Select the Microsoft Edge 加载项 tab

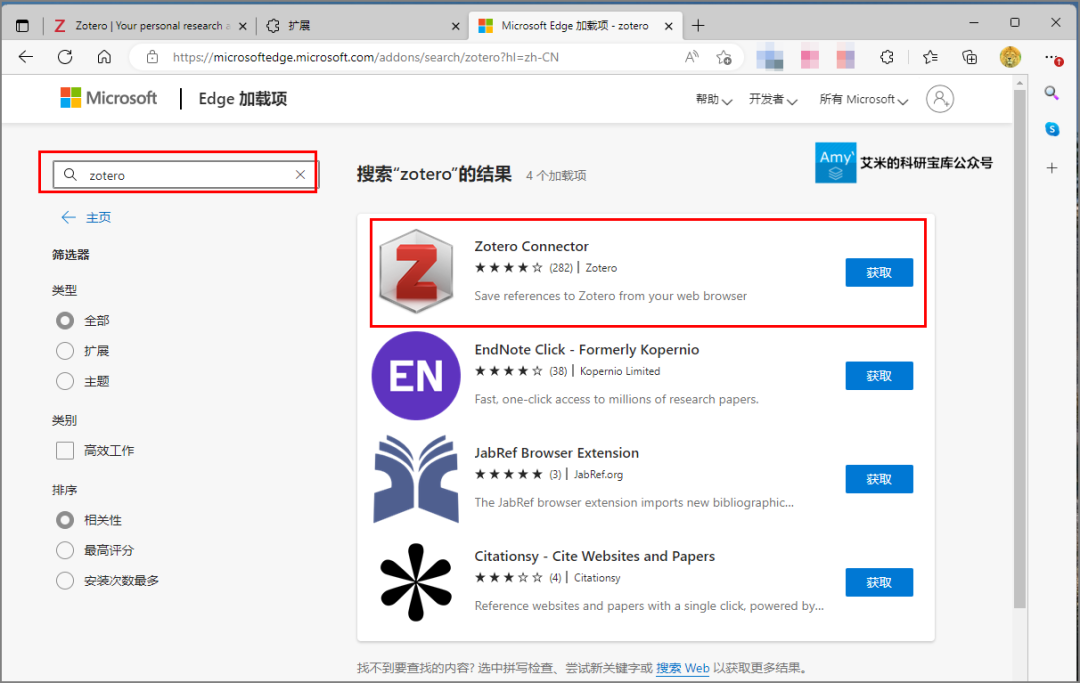pyautogui.click(x=574, y=25)
